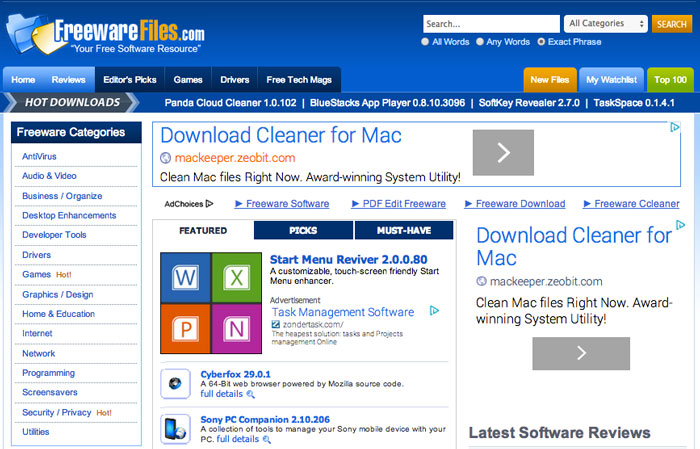Click Task Management Software ad link
The height and width of the screenshot is (449, 700).
pos(343,312)
